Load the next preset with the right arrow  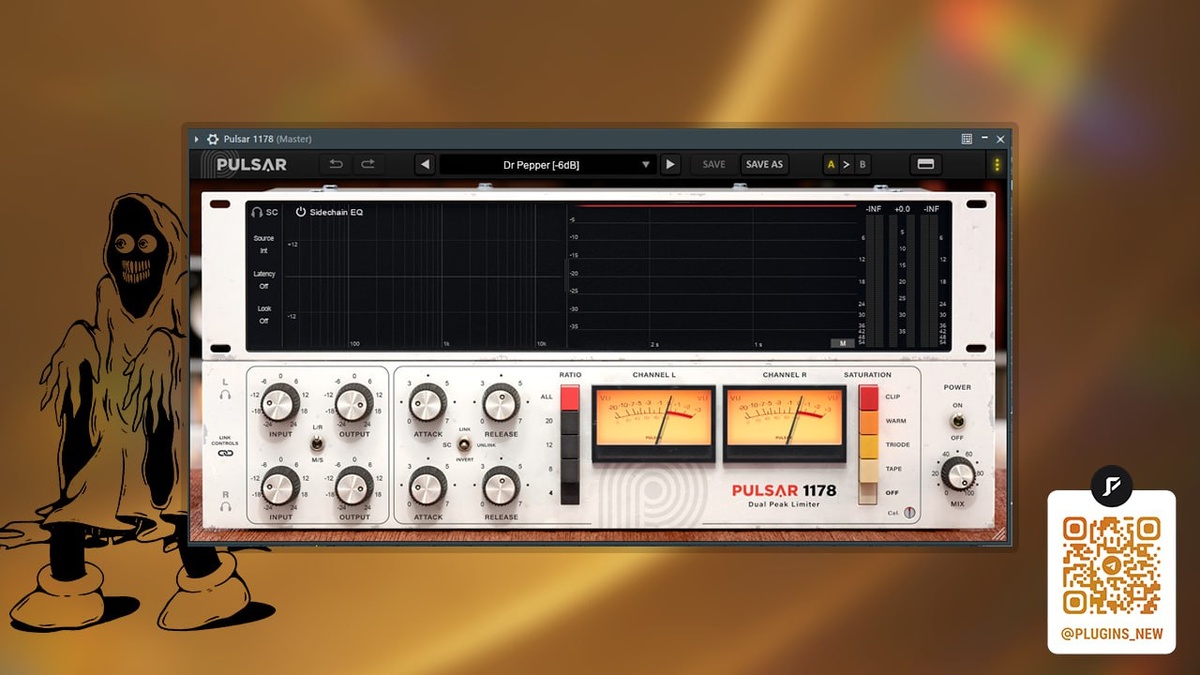click(x=671, y=164)
